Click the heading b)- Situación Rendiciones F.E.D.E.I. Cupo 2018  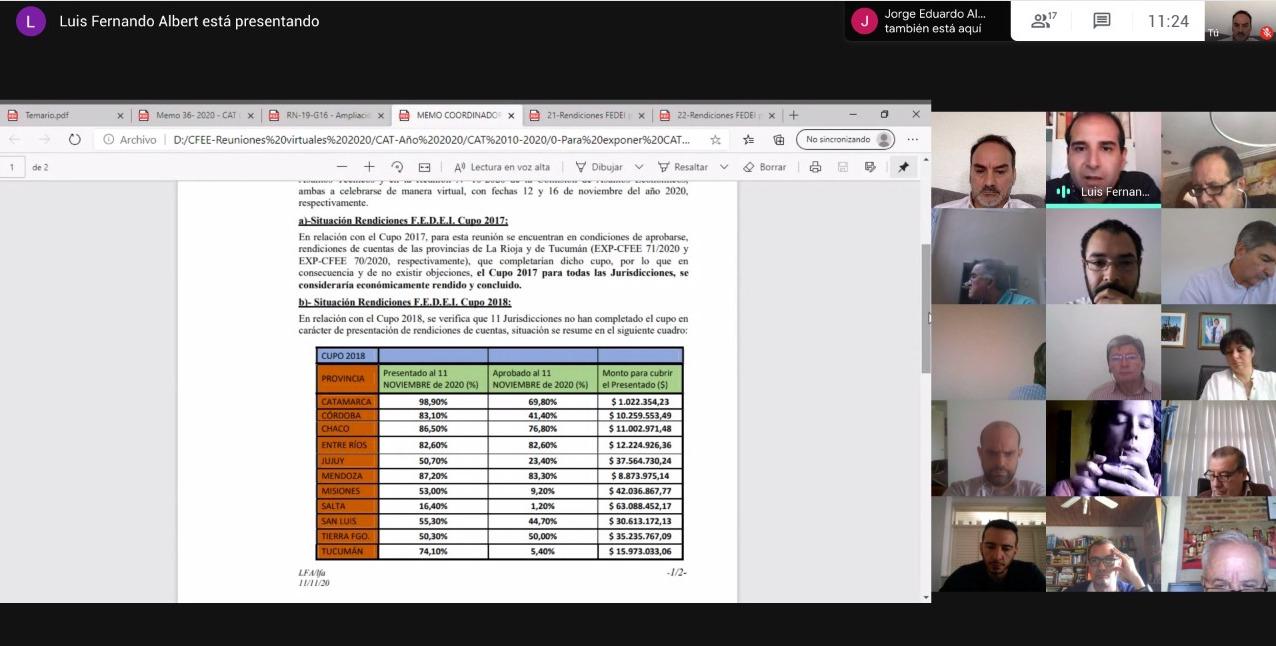click(405, 302)
